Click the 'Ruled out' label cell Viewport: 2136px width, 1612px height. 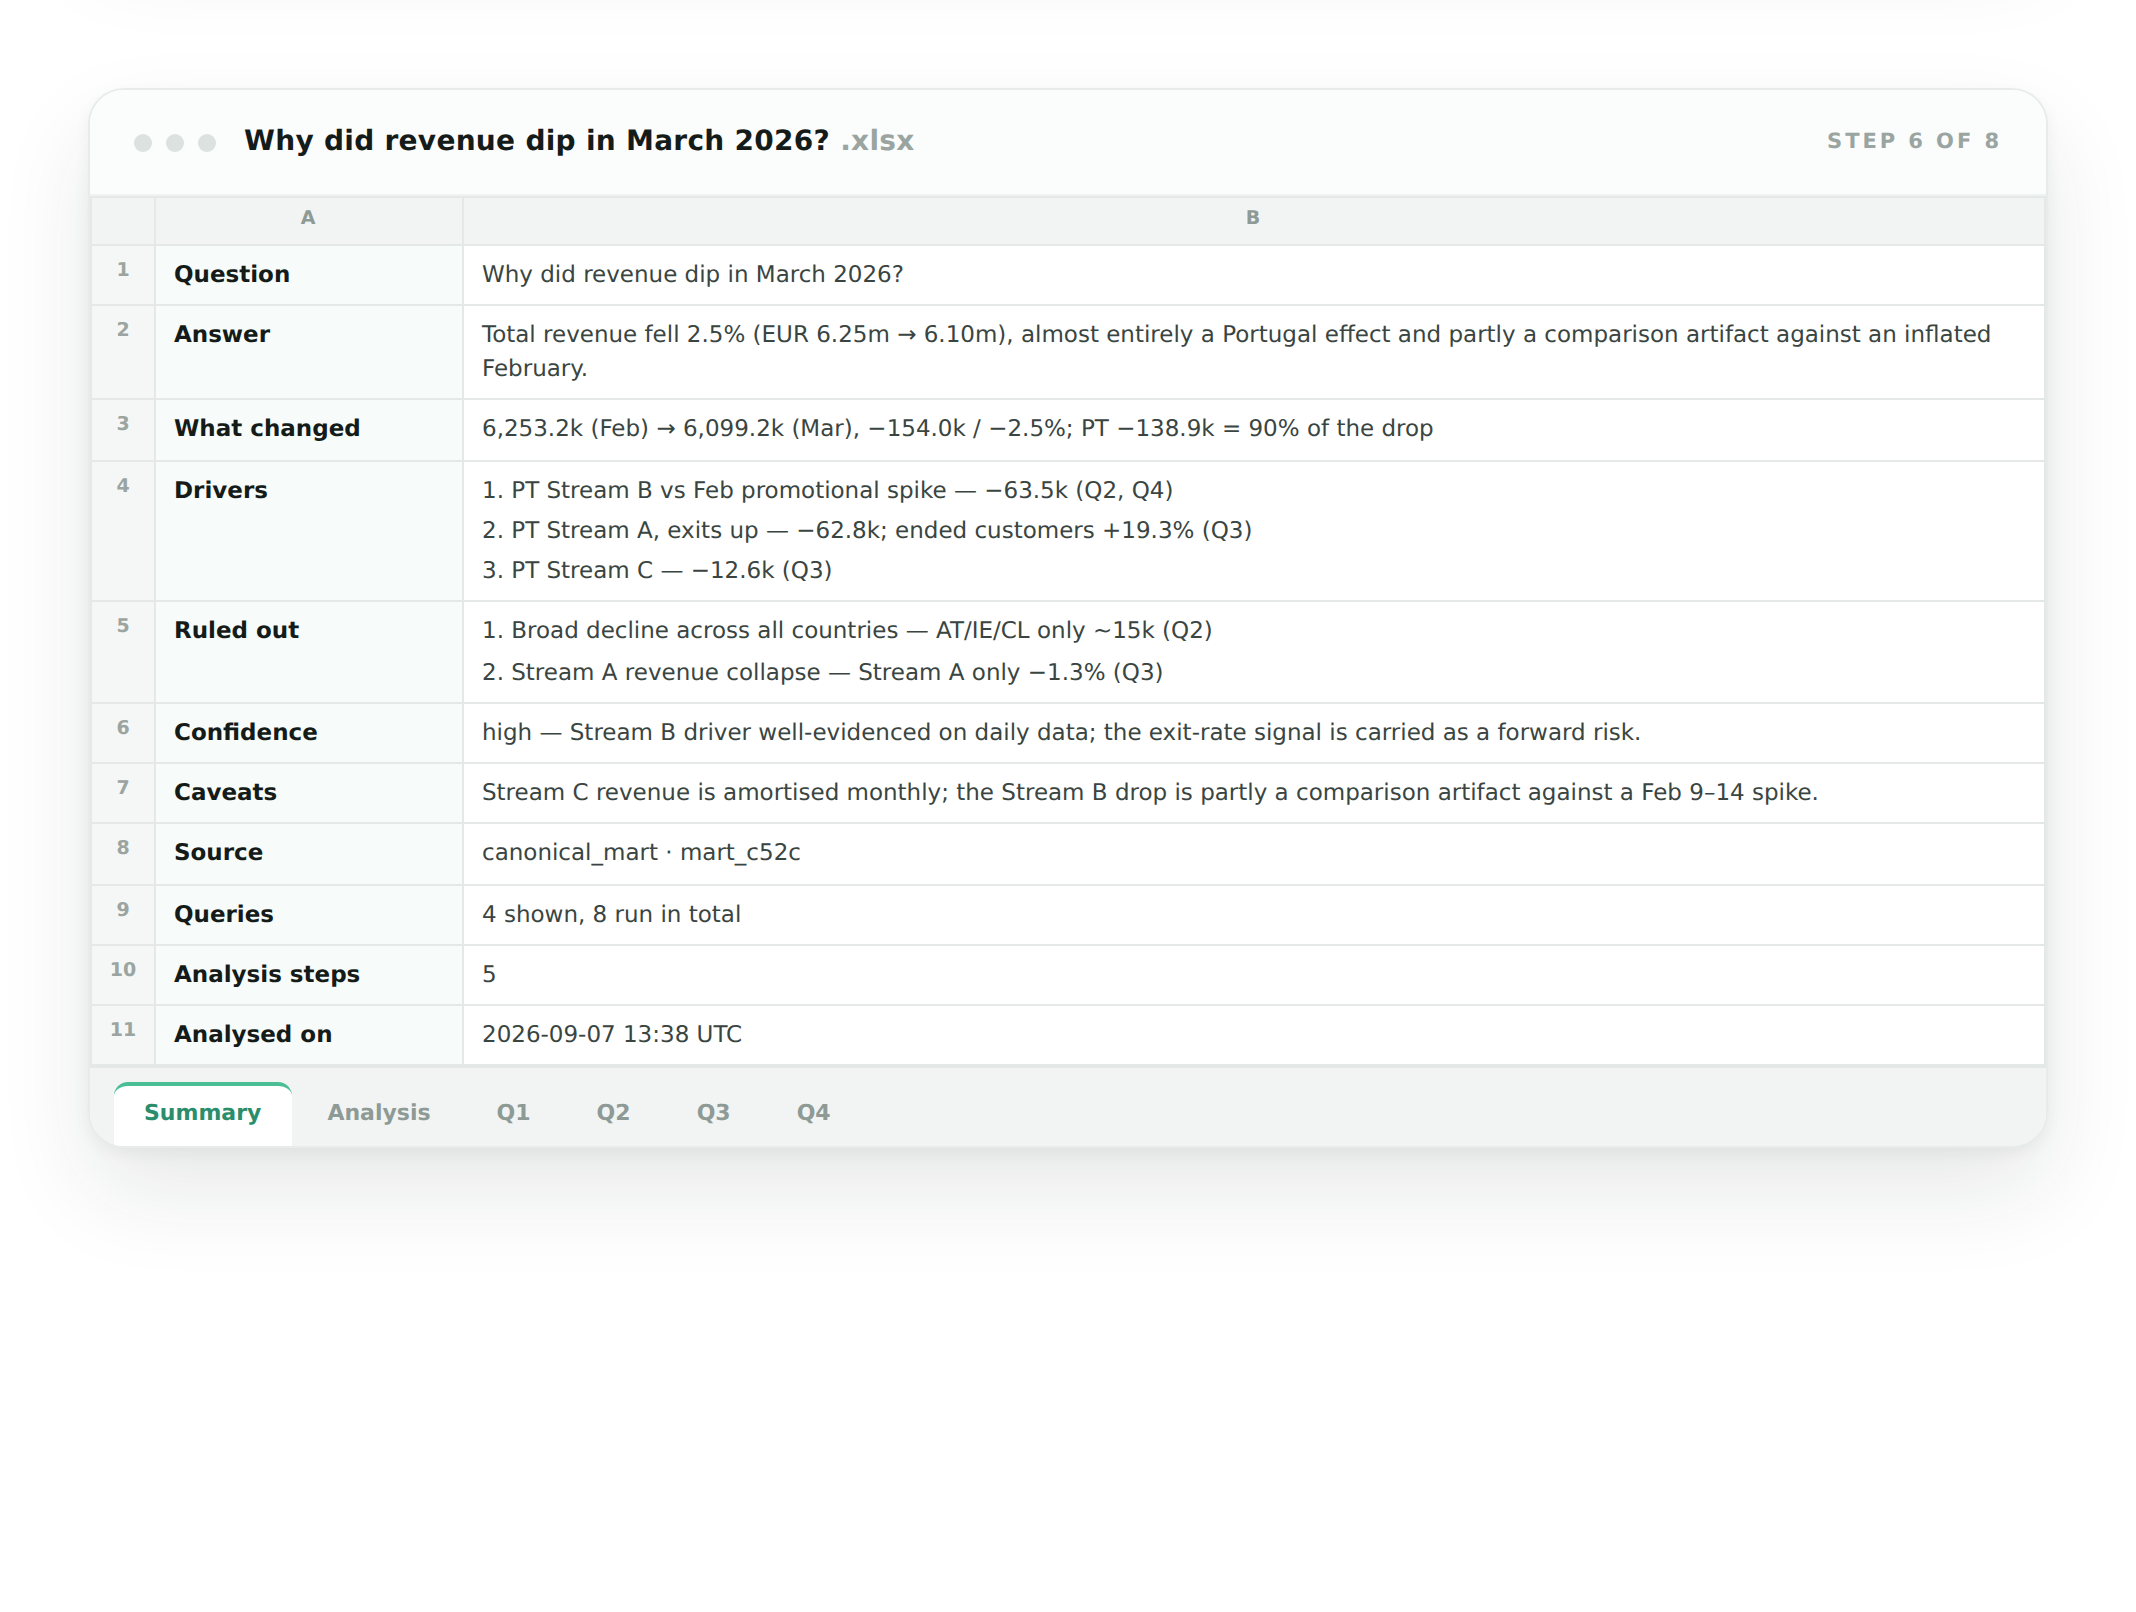tap(308, 652)
